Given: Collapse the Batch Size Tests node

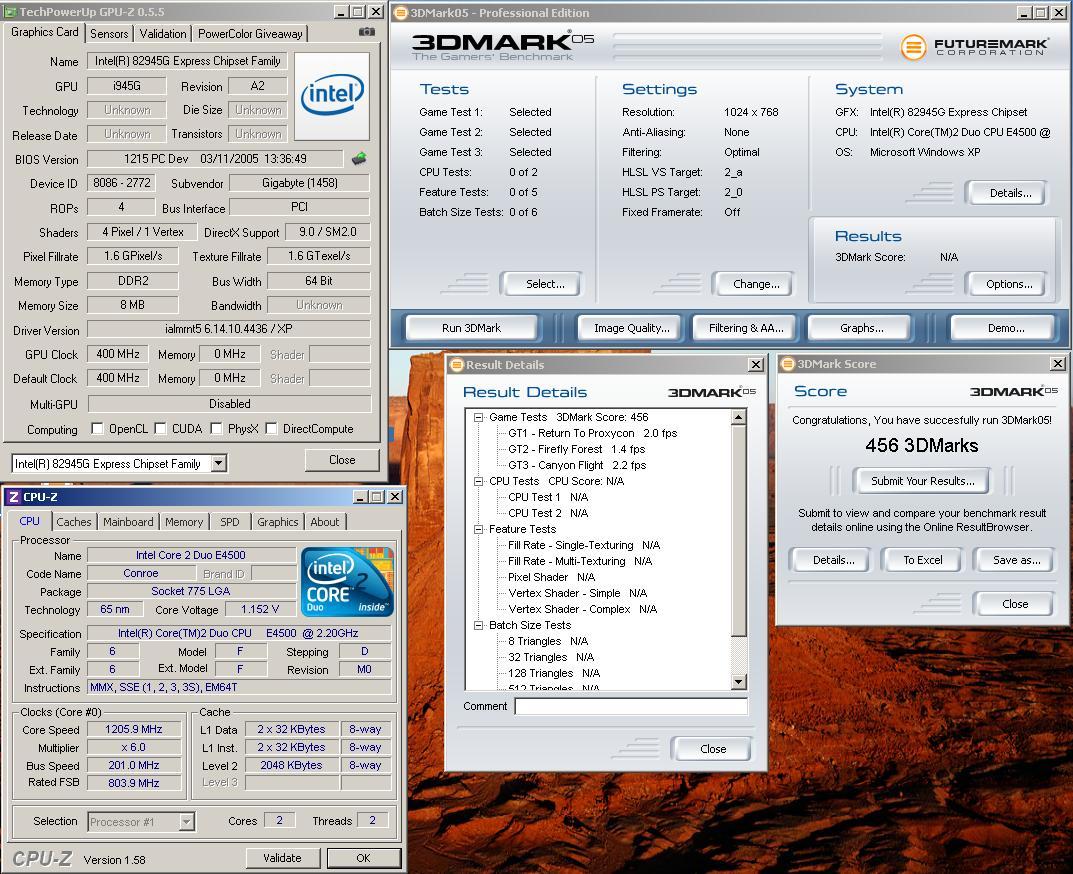Looking at the screenshot, I should [x=479, y=625].
